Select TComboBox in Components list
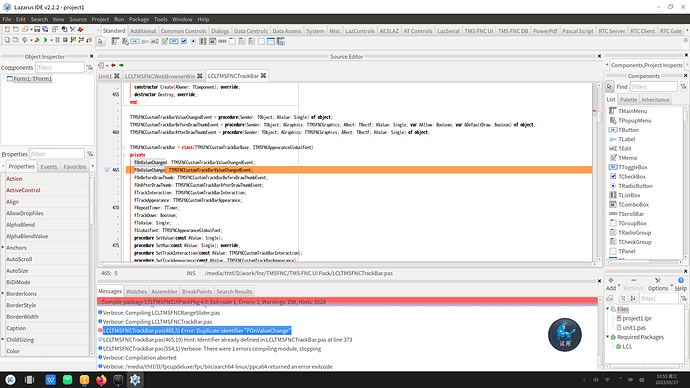690x388 pixels. tap(633, 205)
